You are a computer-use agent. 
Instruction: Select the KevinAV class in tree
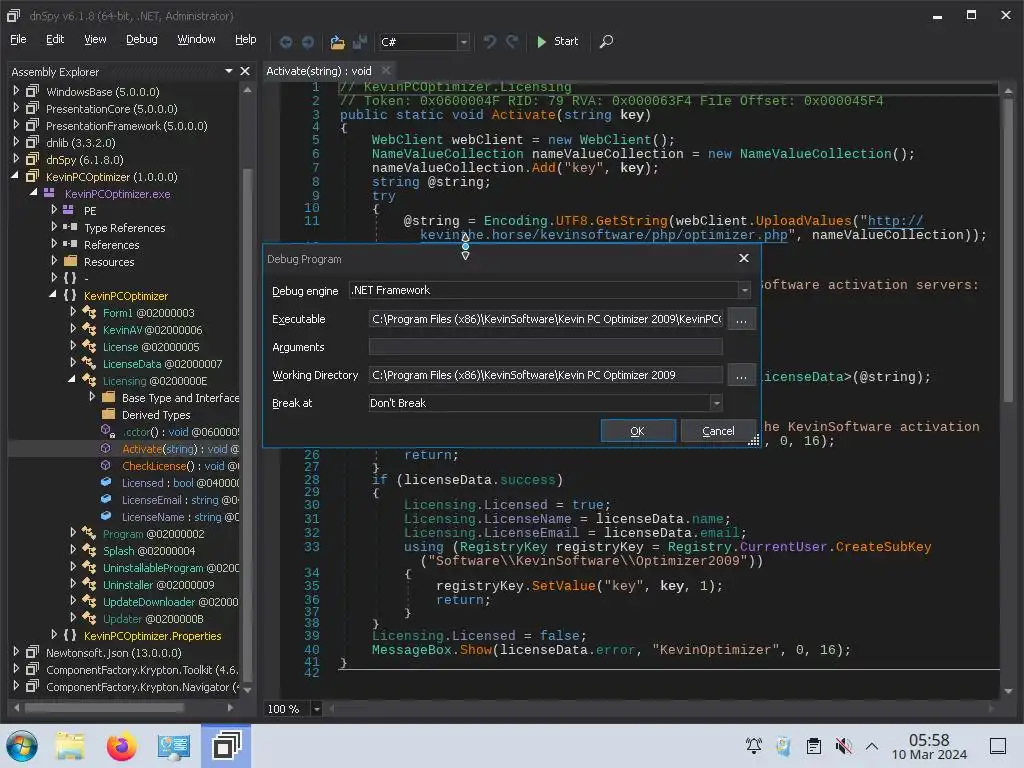pos(152,330)
